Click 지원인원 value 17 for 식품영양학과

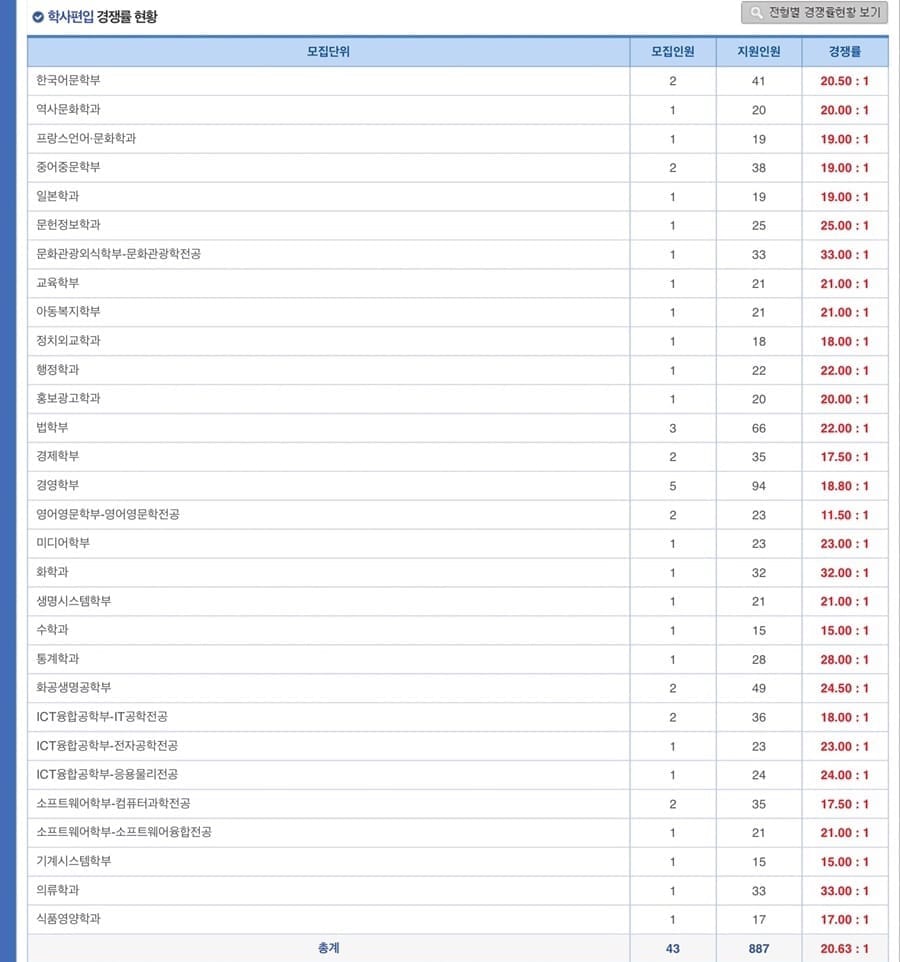758,919
